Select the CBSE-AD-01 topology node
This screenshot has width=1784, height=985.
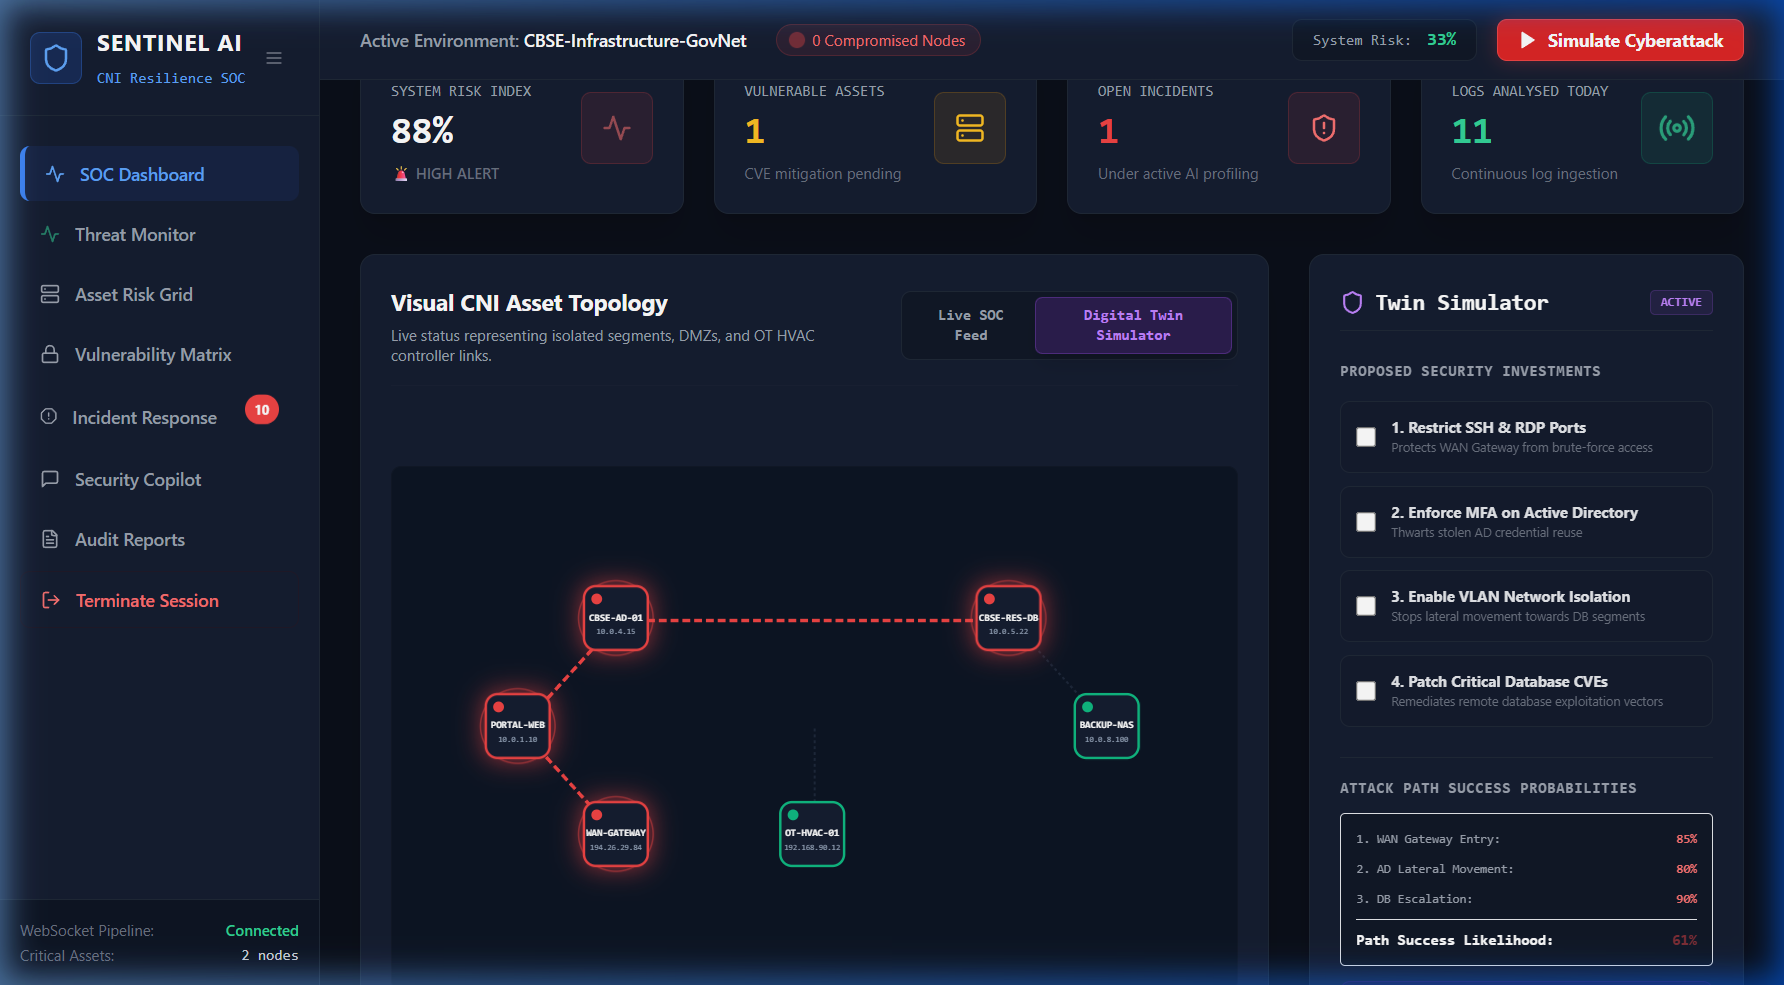tap(616, 618)
